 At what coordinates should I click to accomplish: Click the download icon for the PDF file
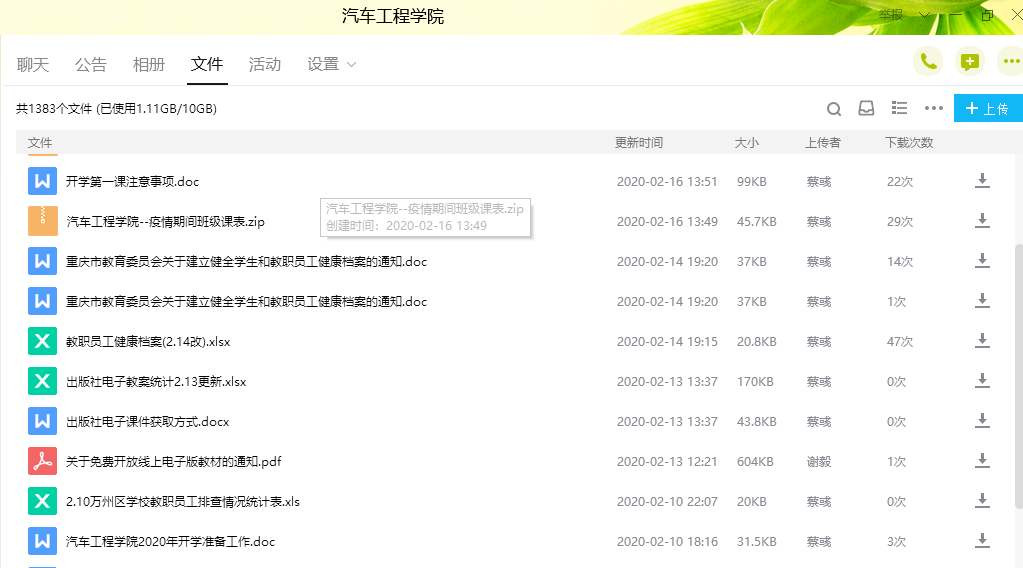click(x=982, y=461)
